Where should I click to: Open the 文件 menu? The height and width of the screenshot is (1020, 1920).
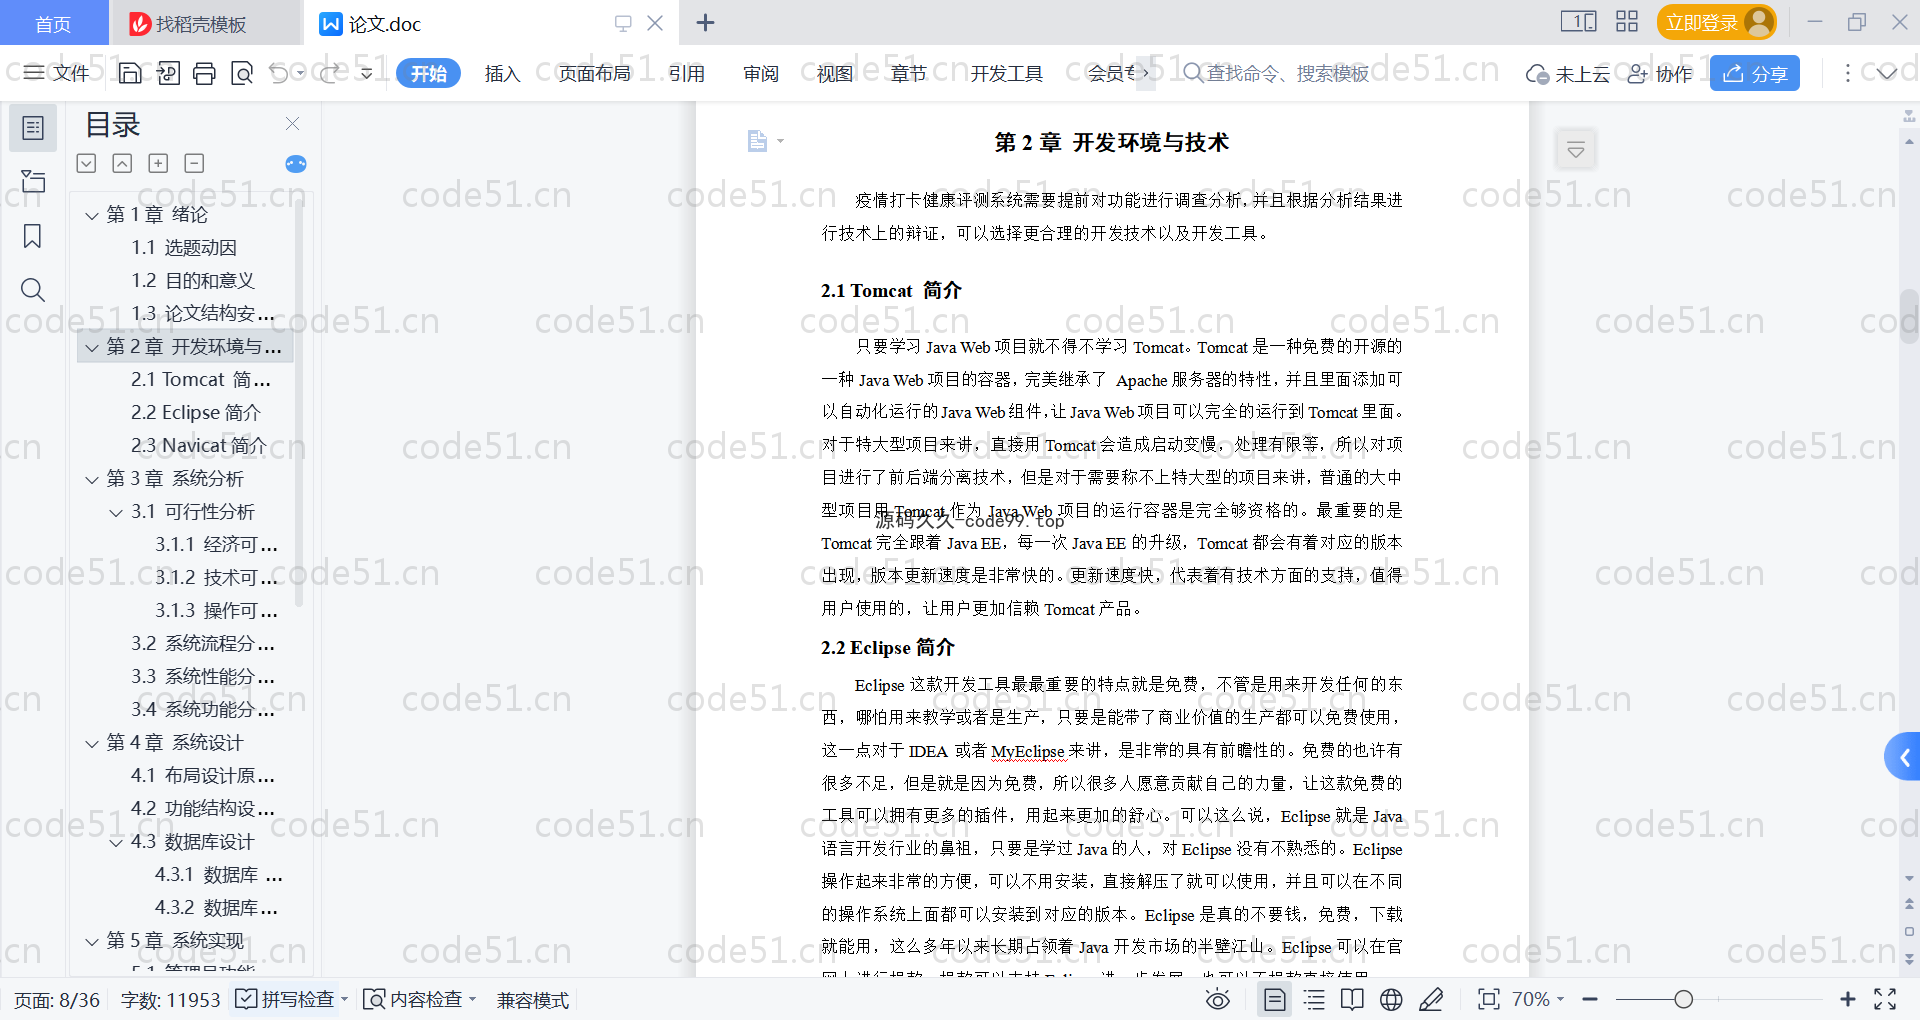click(x=57, y=73)
